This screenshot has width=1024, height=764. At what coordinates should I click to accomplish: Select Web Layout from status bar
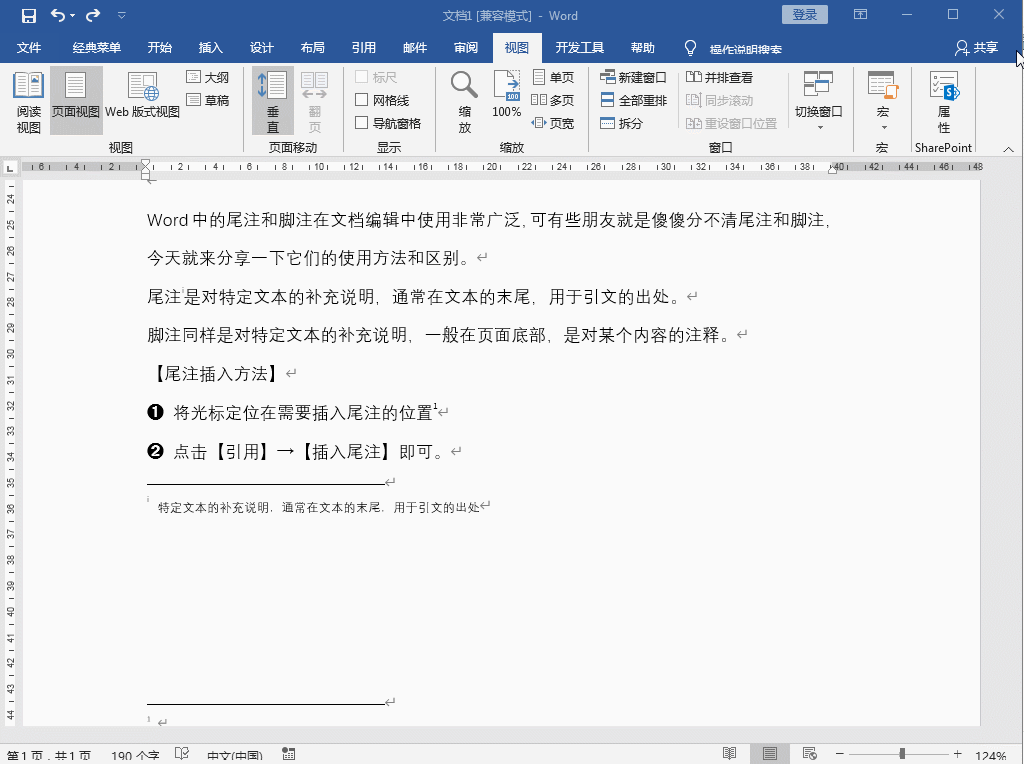click(809, 754)
